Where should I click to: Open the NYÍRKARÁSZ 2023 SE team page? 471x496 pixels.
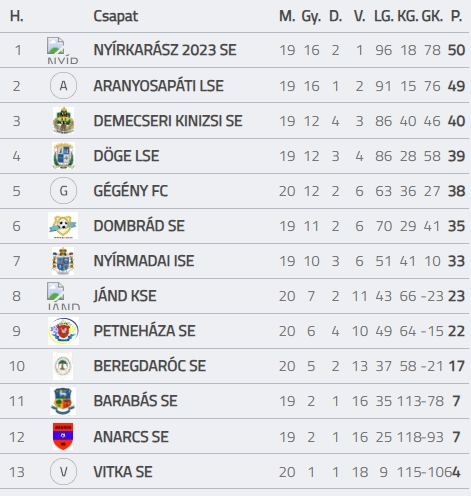pos(165,50)
